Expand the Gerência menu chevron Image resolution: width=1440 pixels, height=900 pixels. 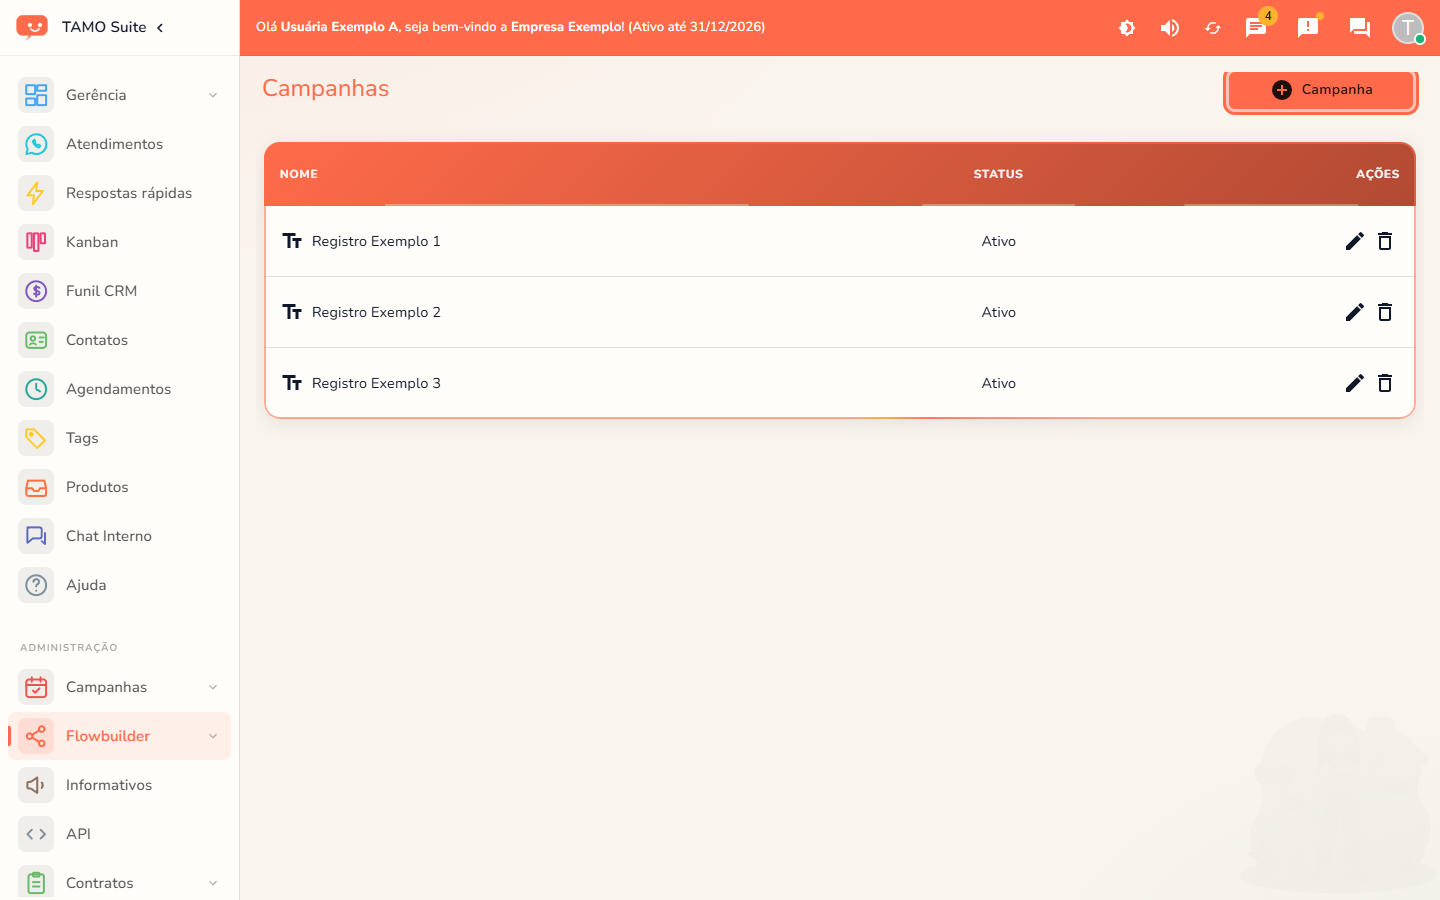tap(213, 95)
